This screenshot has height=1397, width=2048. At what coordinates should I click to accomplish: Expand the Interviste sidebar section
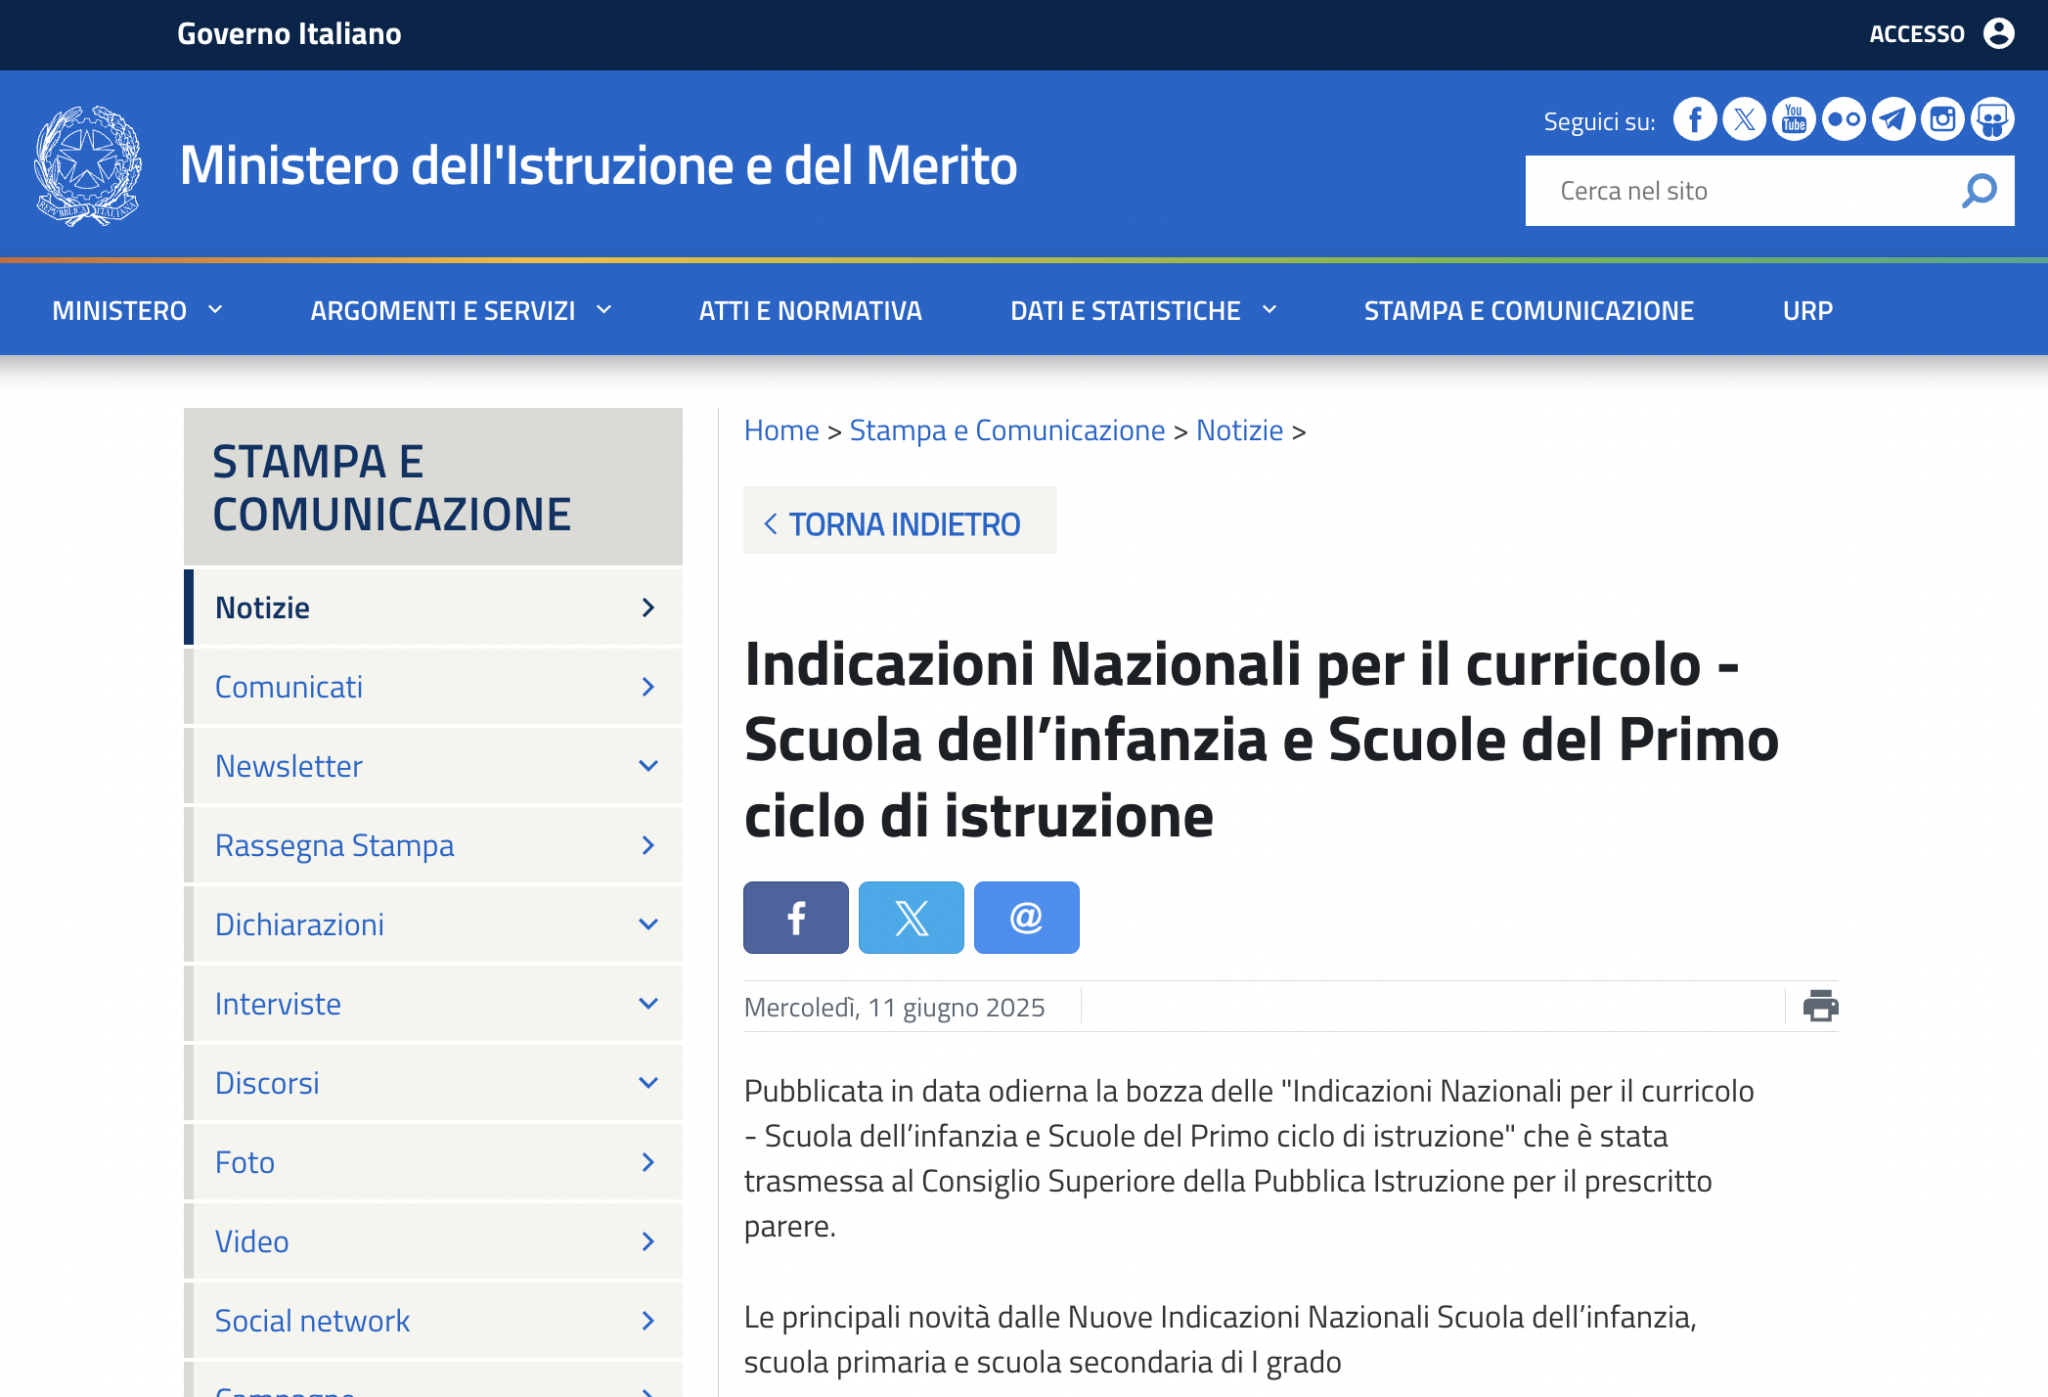point(648,1003)
